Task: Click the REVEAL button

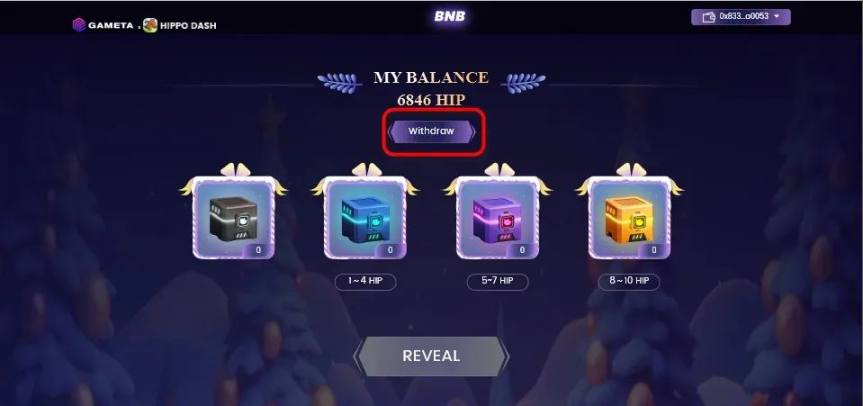Action: (431, 356)
